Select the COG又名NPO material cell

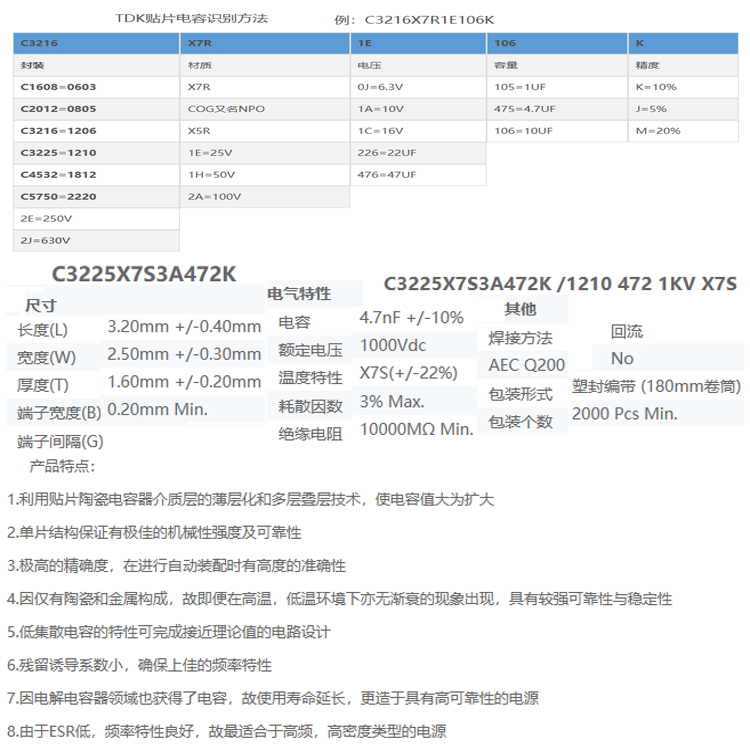265,109
